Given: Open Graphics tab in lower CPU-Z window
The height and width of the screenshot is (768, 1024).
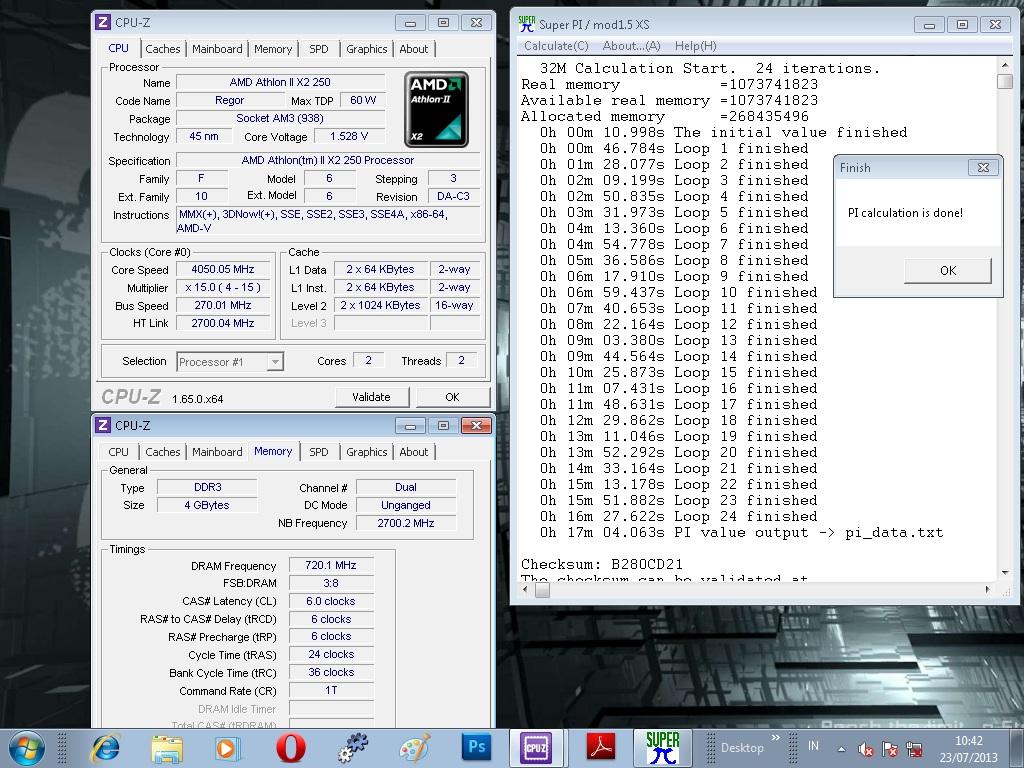Looking at the screenshot, I should click(366, 452).
